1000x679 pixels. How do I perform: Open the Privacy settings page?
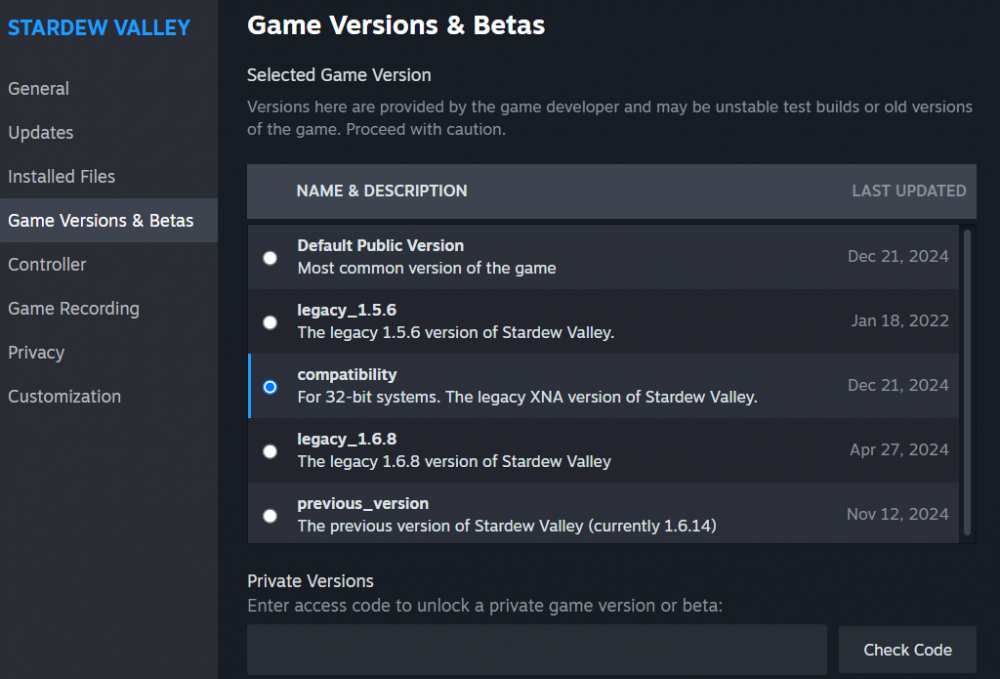(x=36, y=353)
